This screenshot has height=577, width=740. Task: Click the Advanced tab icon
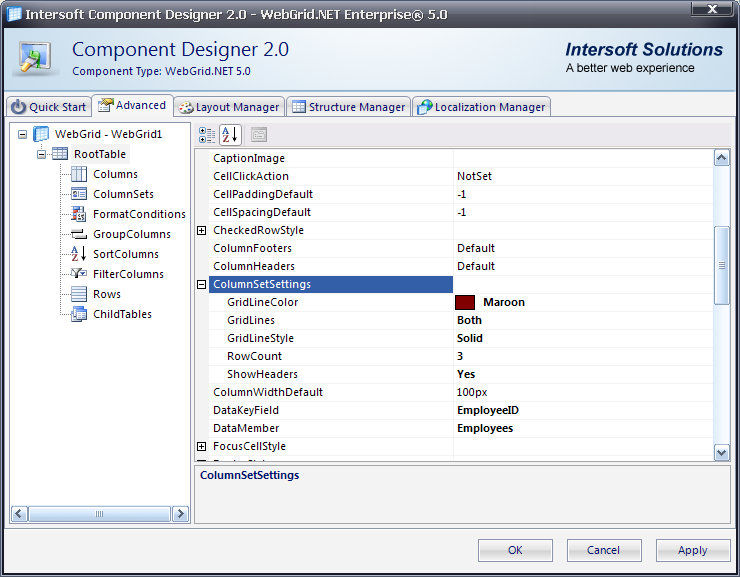pos(105,105)
